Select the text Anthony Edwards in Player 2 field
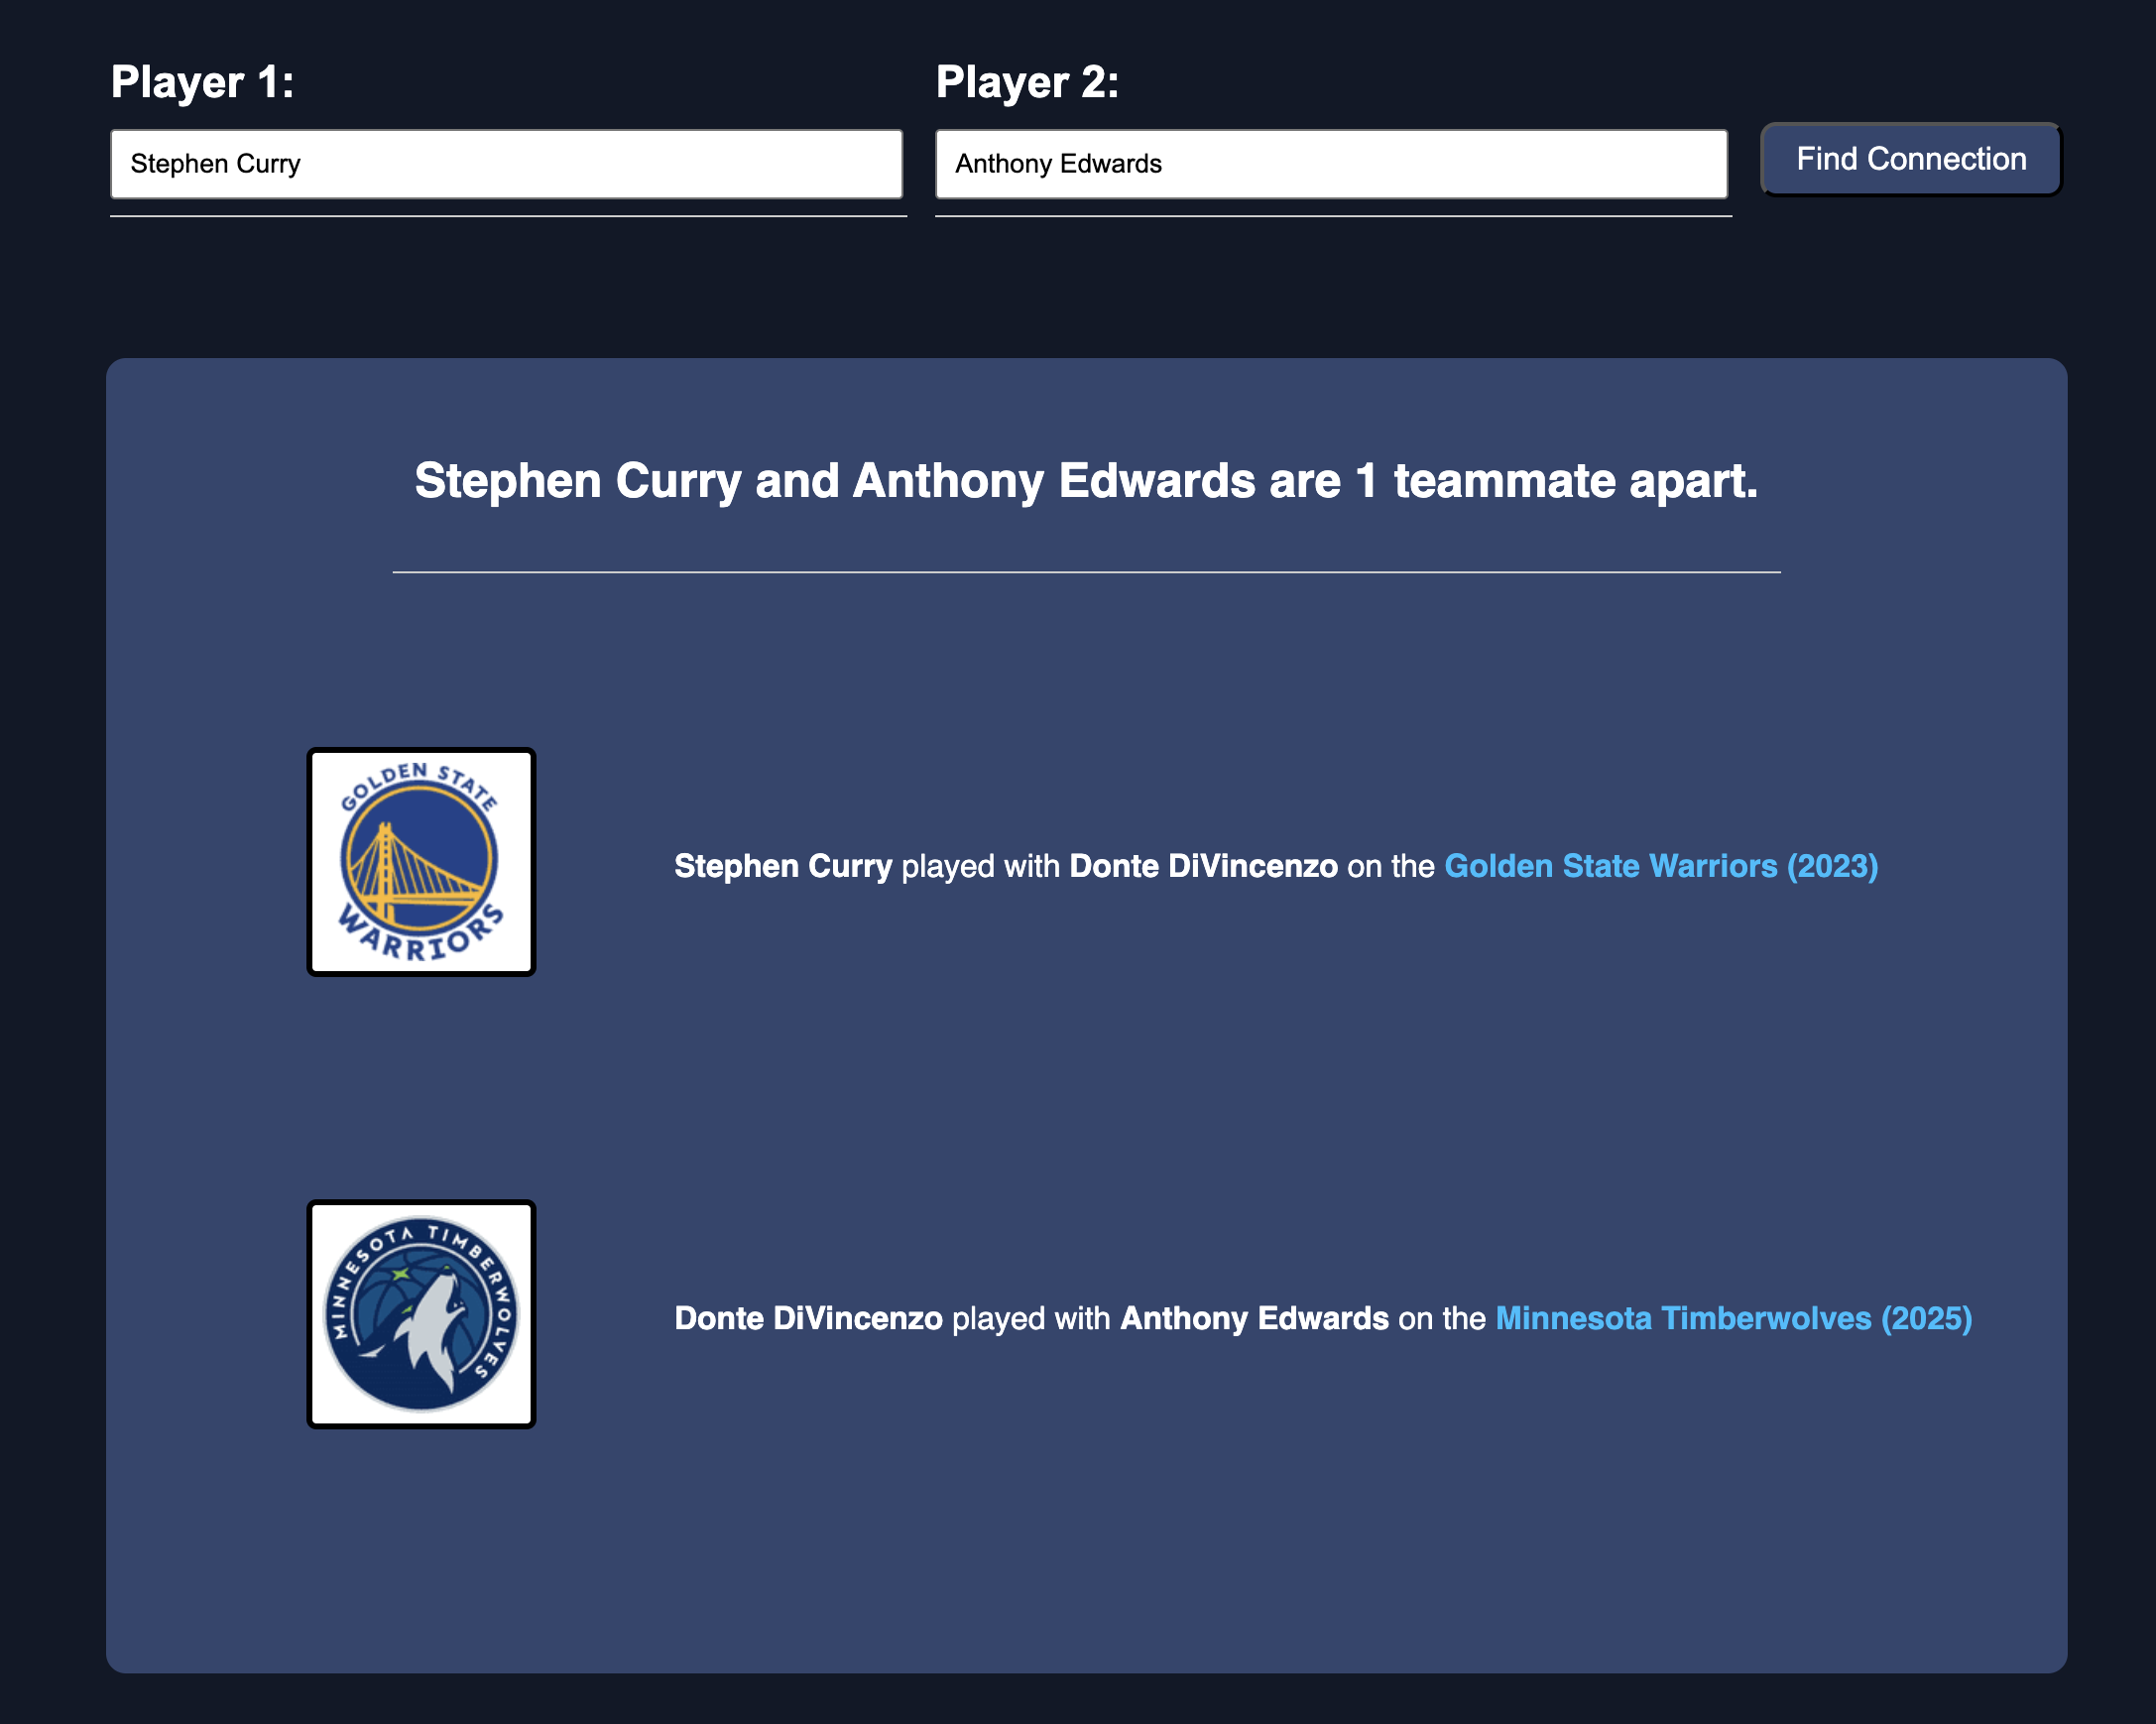 pos(1058,163)
